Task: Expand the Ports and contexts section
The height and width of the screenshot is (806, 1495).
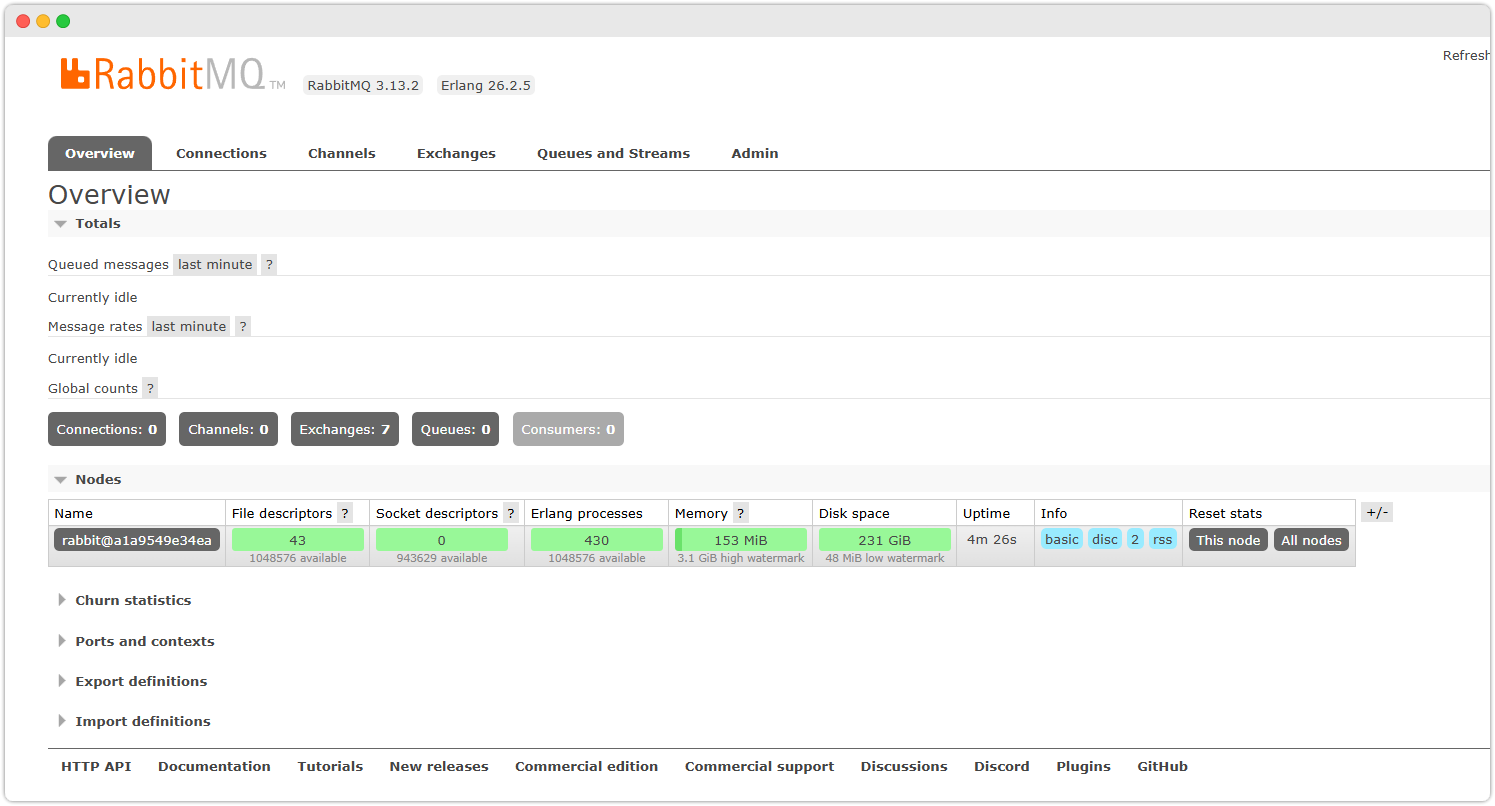Action: (x=136, y=641)
